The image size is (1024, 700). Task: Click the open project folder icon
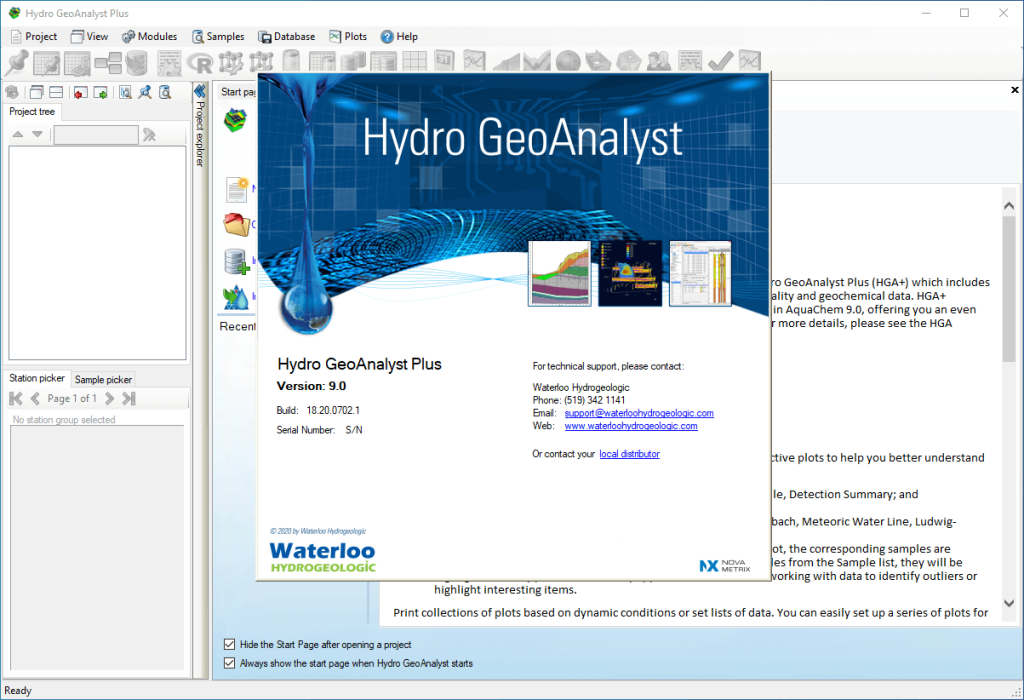236,224
